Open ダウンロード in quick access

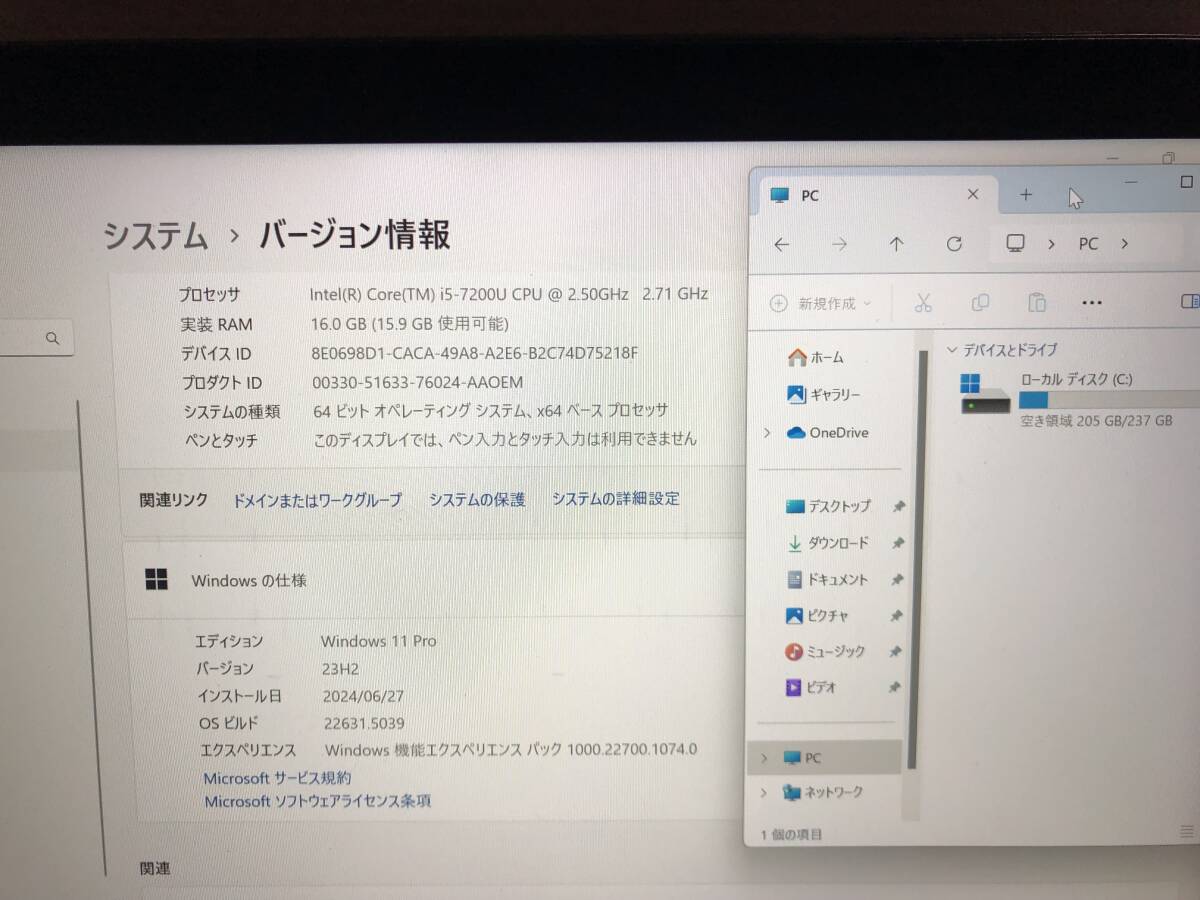(x=828, y=543)
